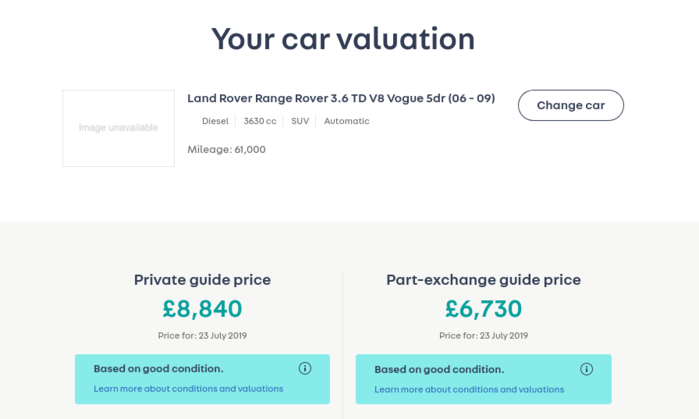This screenshot has height=419, width=699.
Task: Click the Automatic transmission label
Action: [346, 121]
